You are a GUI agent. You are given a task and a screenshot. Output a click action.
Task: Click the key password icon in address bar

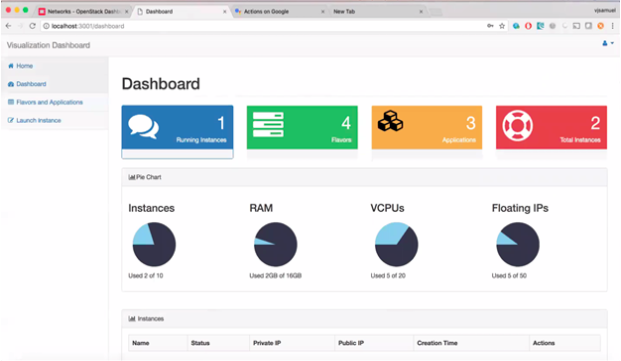coord(490,26)
